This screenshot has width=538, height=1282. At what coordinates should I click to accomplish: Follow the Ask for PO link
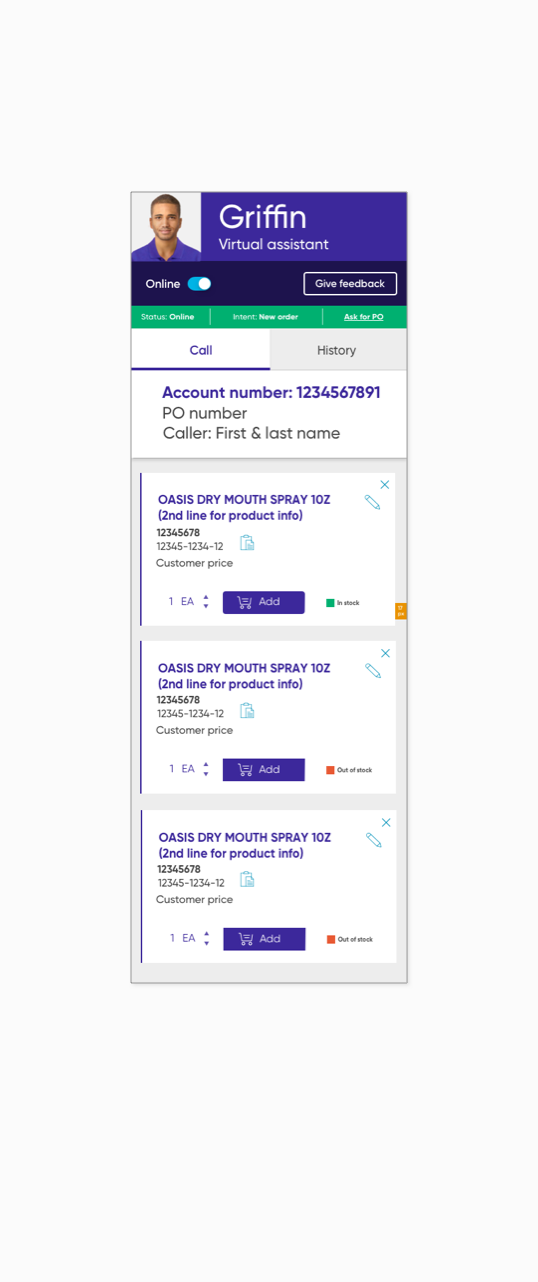tap(364, 317)
